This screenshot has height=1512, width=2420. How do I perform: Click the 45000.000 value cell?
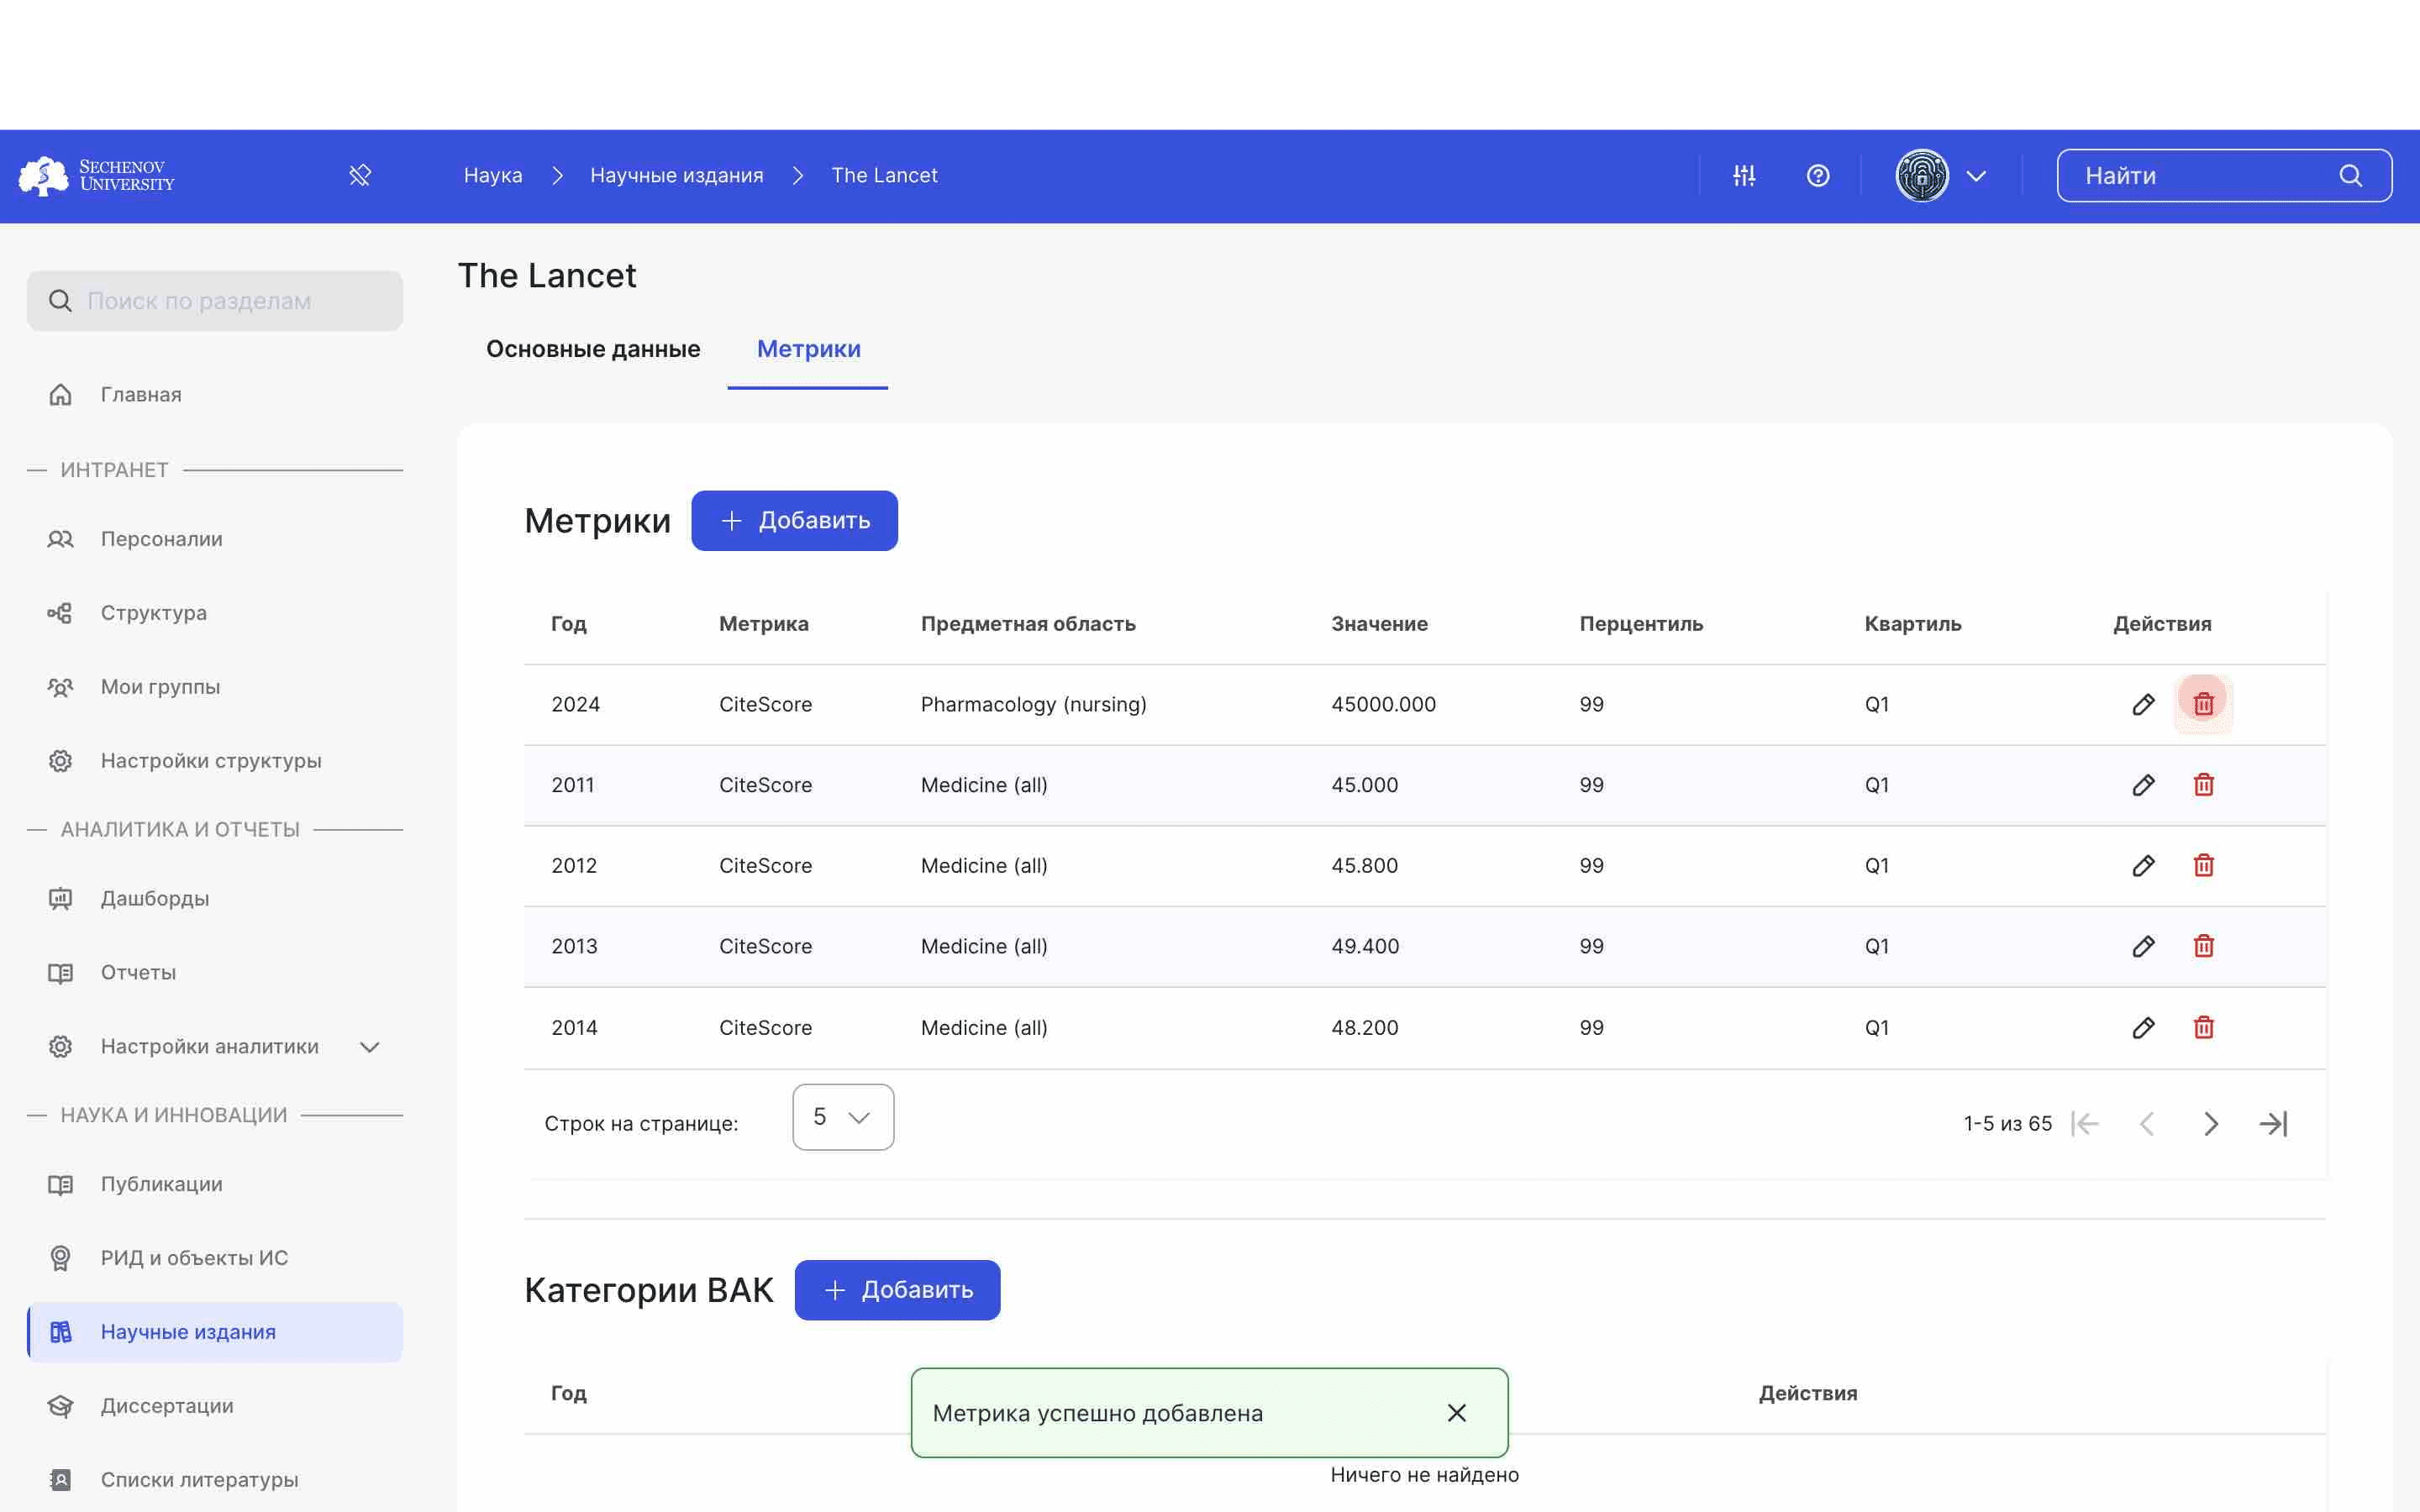pos(1383,705)
